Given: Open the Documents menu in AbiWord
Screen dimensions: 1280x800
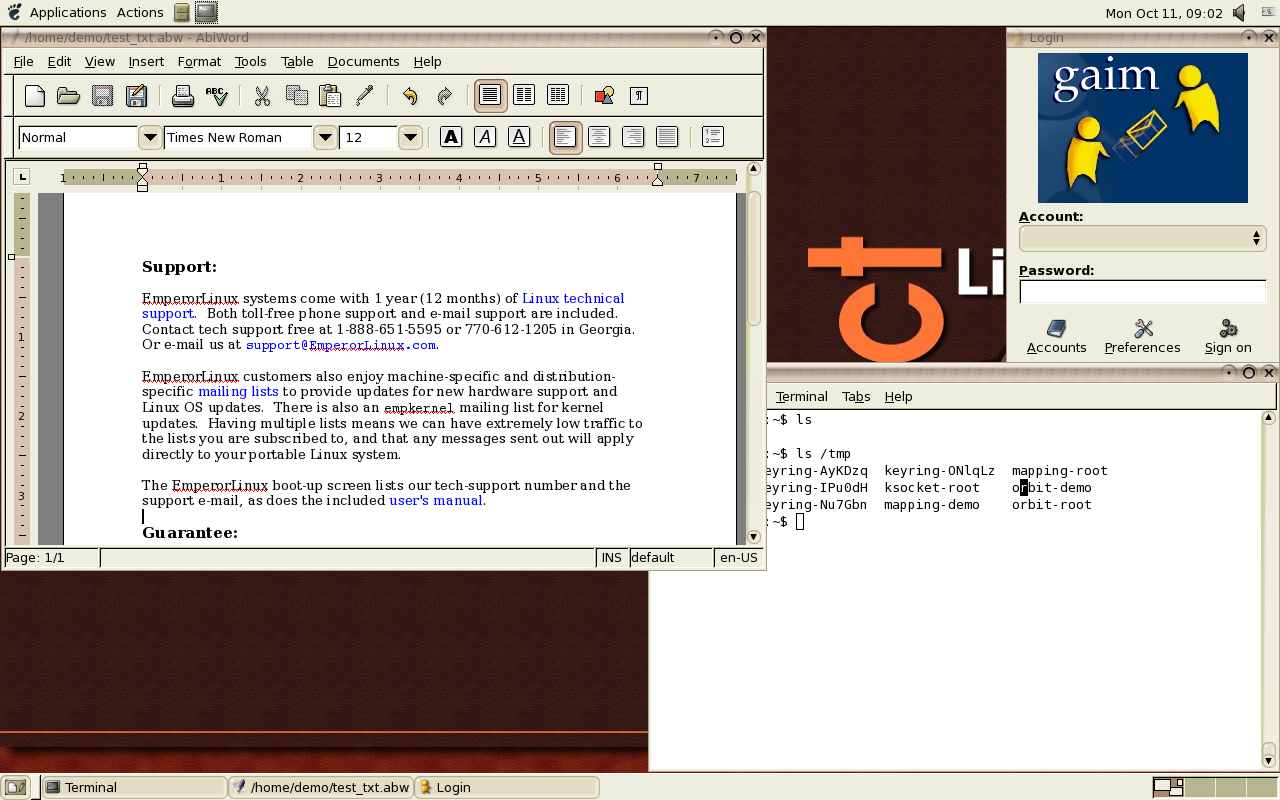Looking at the screenshot, I should pyautogui.click(x=363, y=61).
